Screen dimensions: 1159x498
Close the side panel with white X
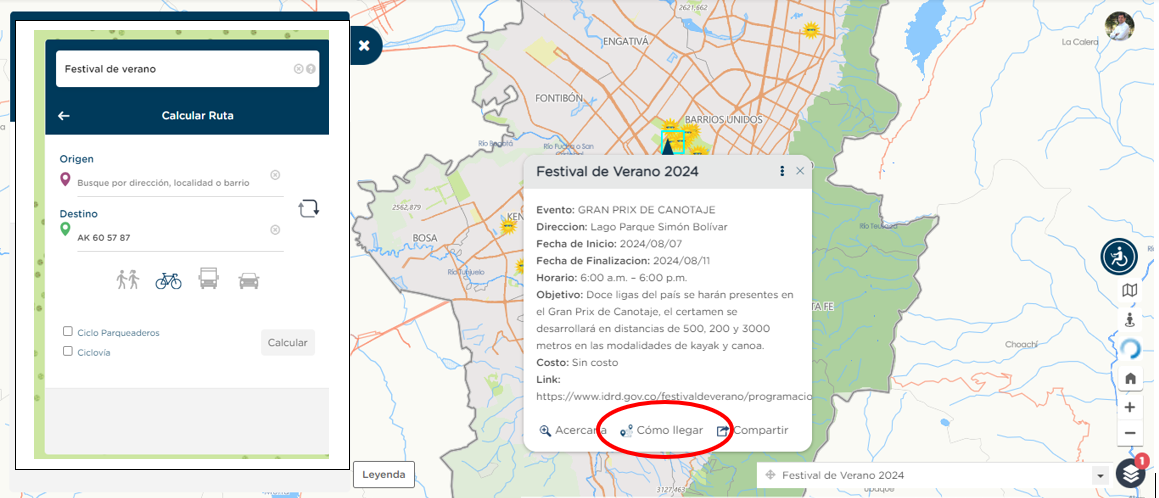(x=364, y=46)
